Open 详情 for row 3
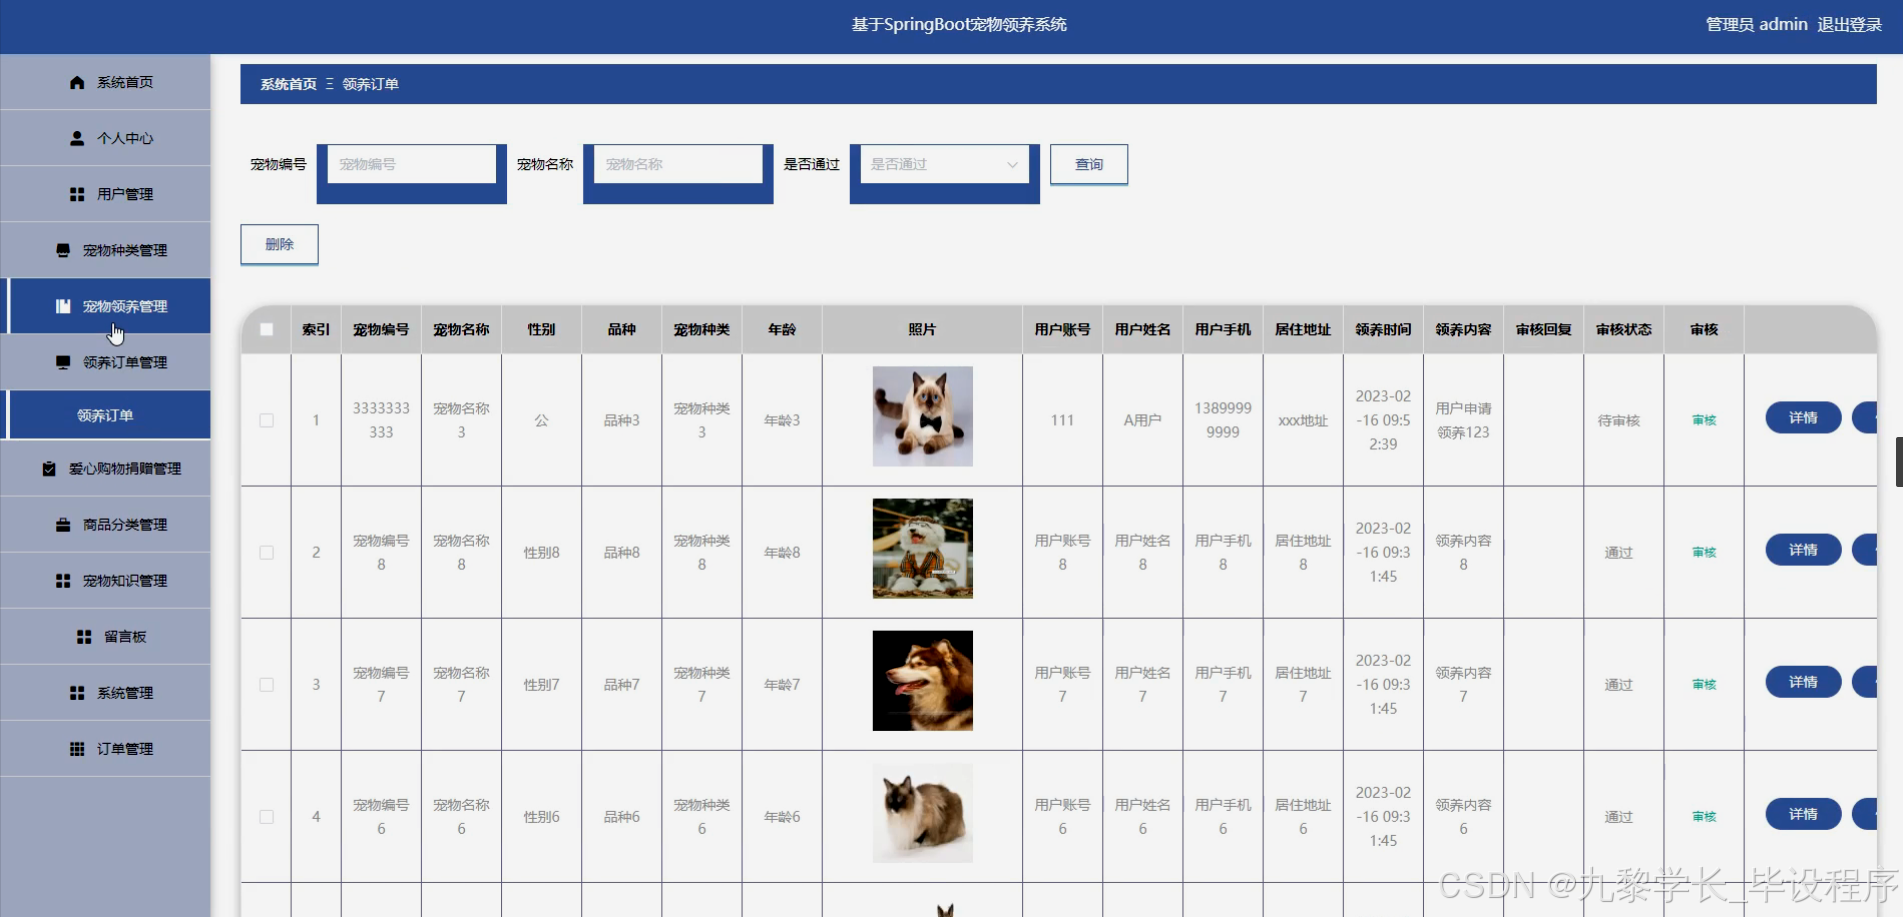The height and width of the screenshot is (917, 1903). click(x=1803, y=681)
